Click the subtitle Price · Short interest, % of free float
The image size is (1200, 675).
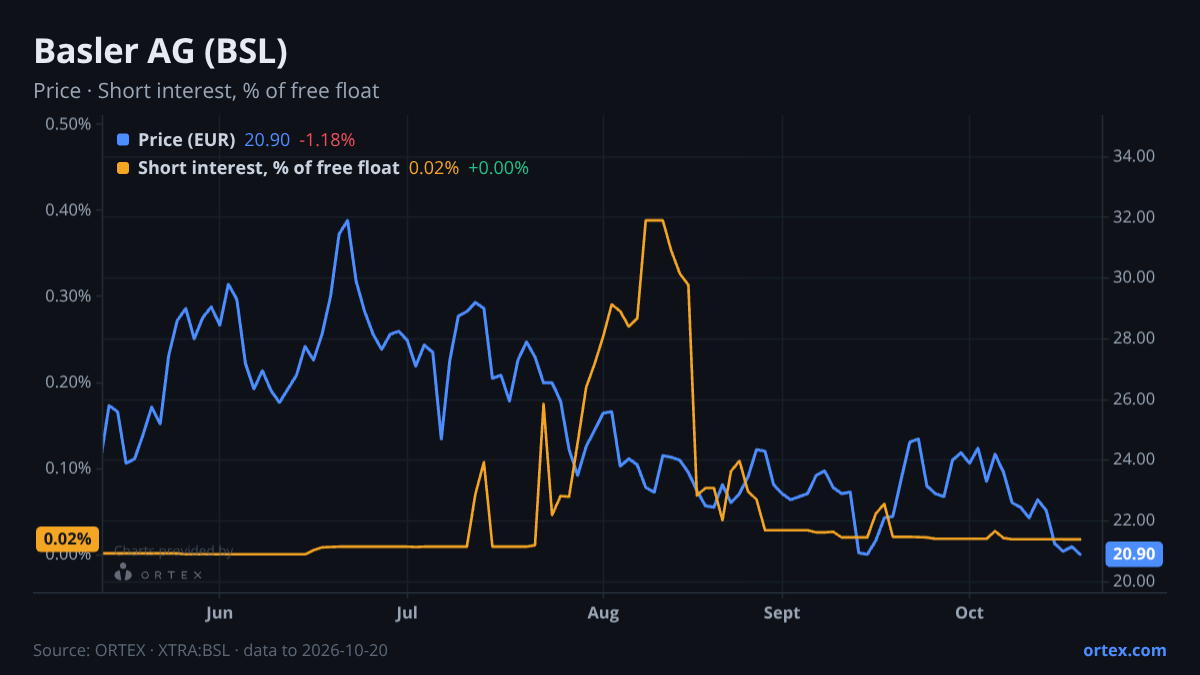click(206, 91)
